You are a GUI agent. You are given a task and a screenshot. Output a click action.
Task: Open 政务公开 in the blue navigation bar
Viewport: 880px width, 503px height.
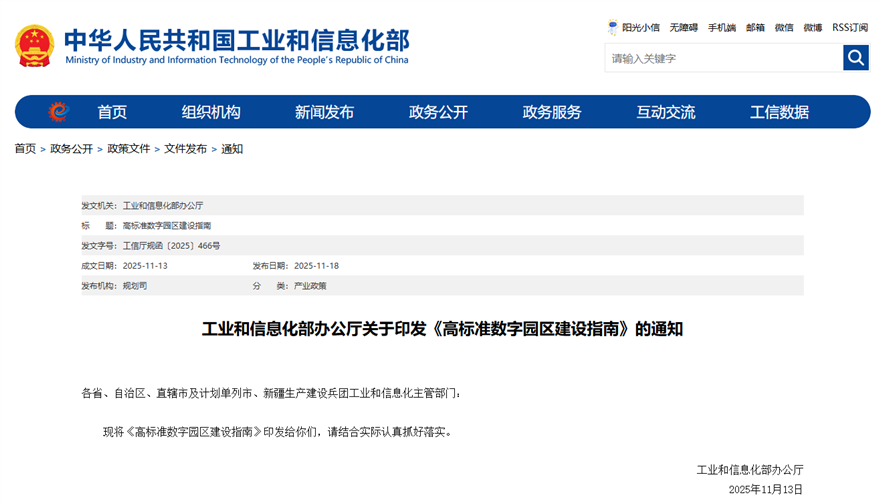438,112
